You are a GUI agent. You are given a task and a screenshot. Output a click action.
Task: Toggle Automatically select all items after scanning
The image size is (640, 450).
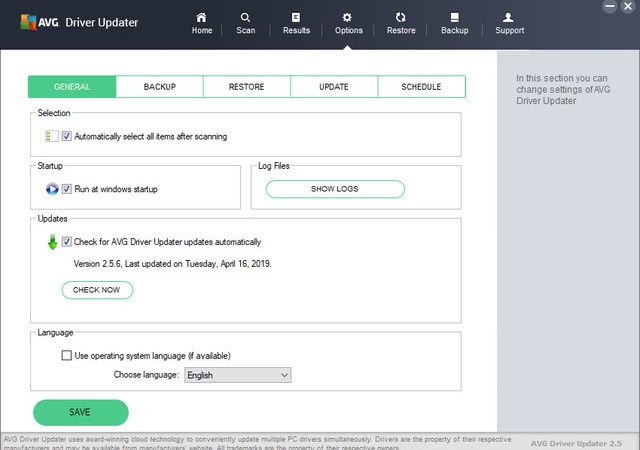[67, 136]
